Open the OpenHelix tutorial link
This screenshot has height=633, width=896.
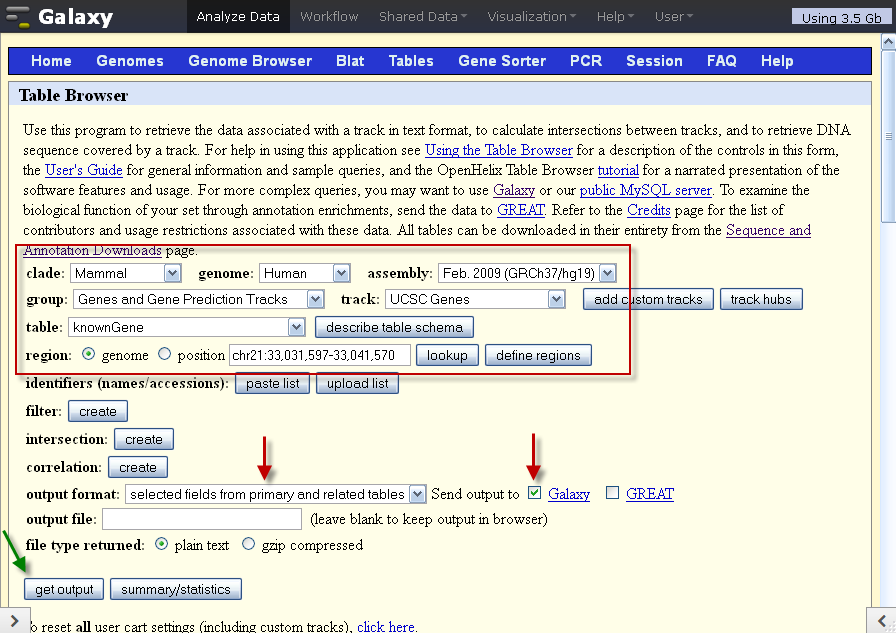click(618, 170)
